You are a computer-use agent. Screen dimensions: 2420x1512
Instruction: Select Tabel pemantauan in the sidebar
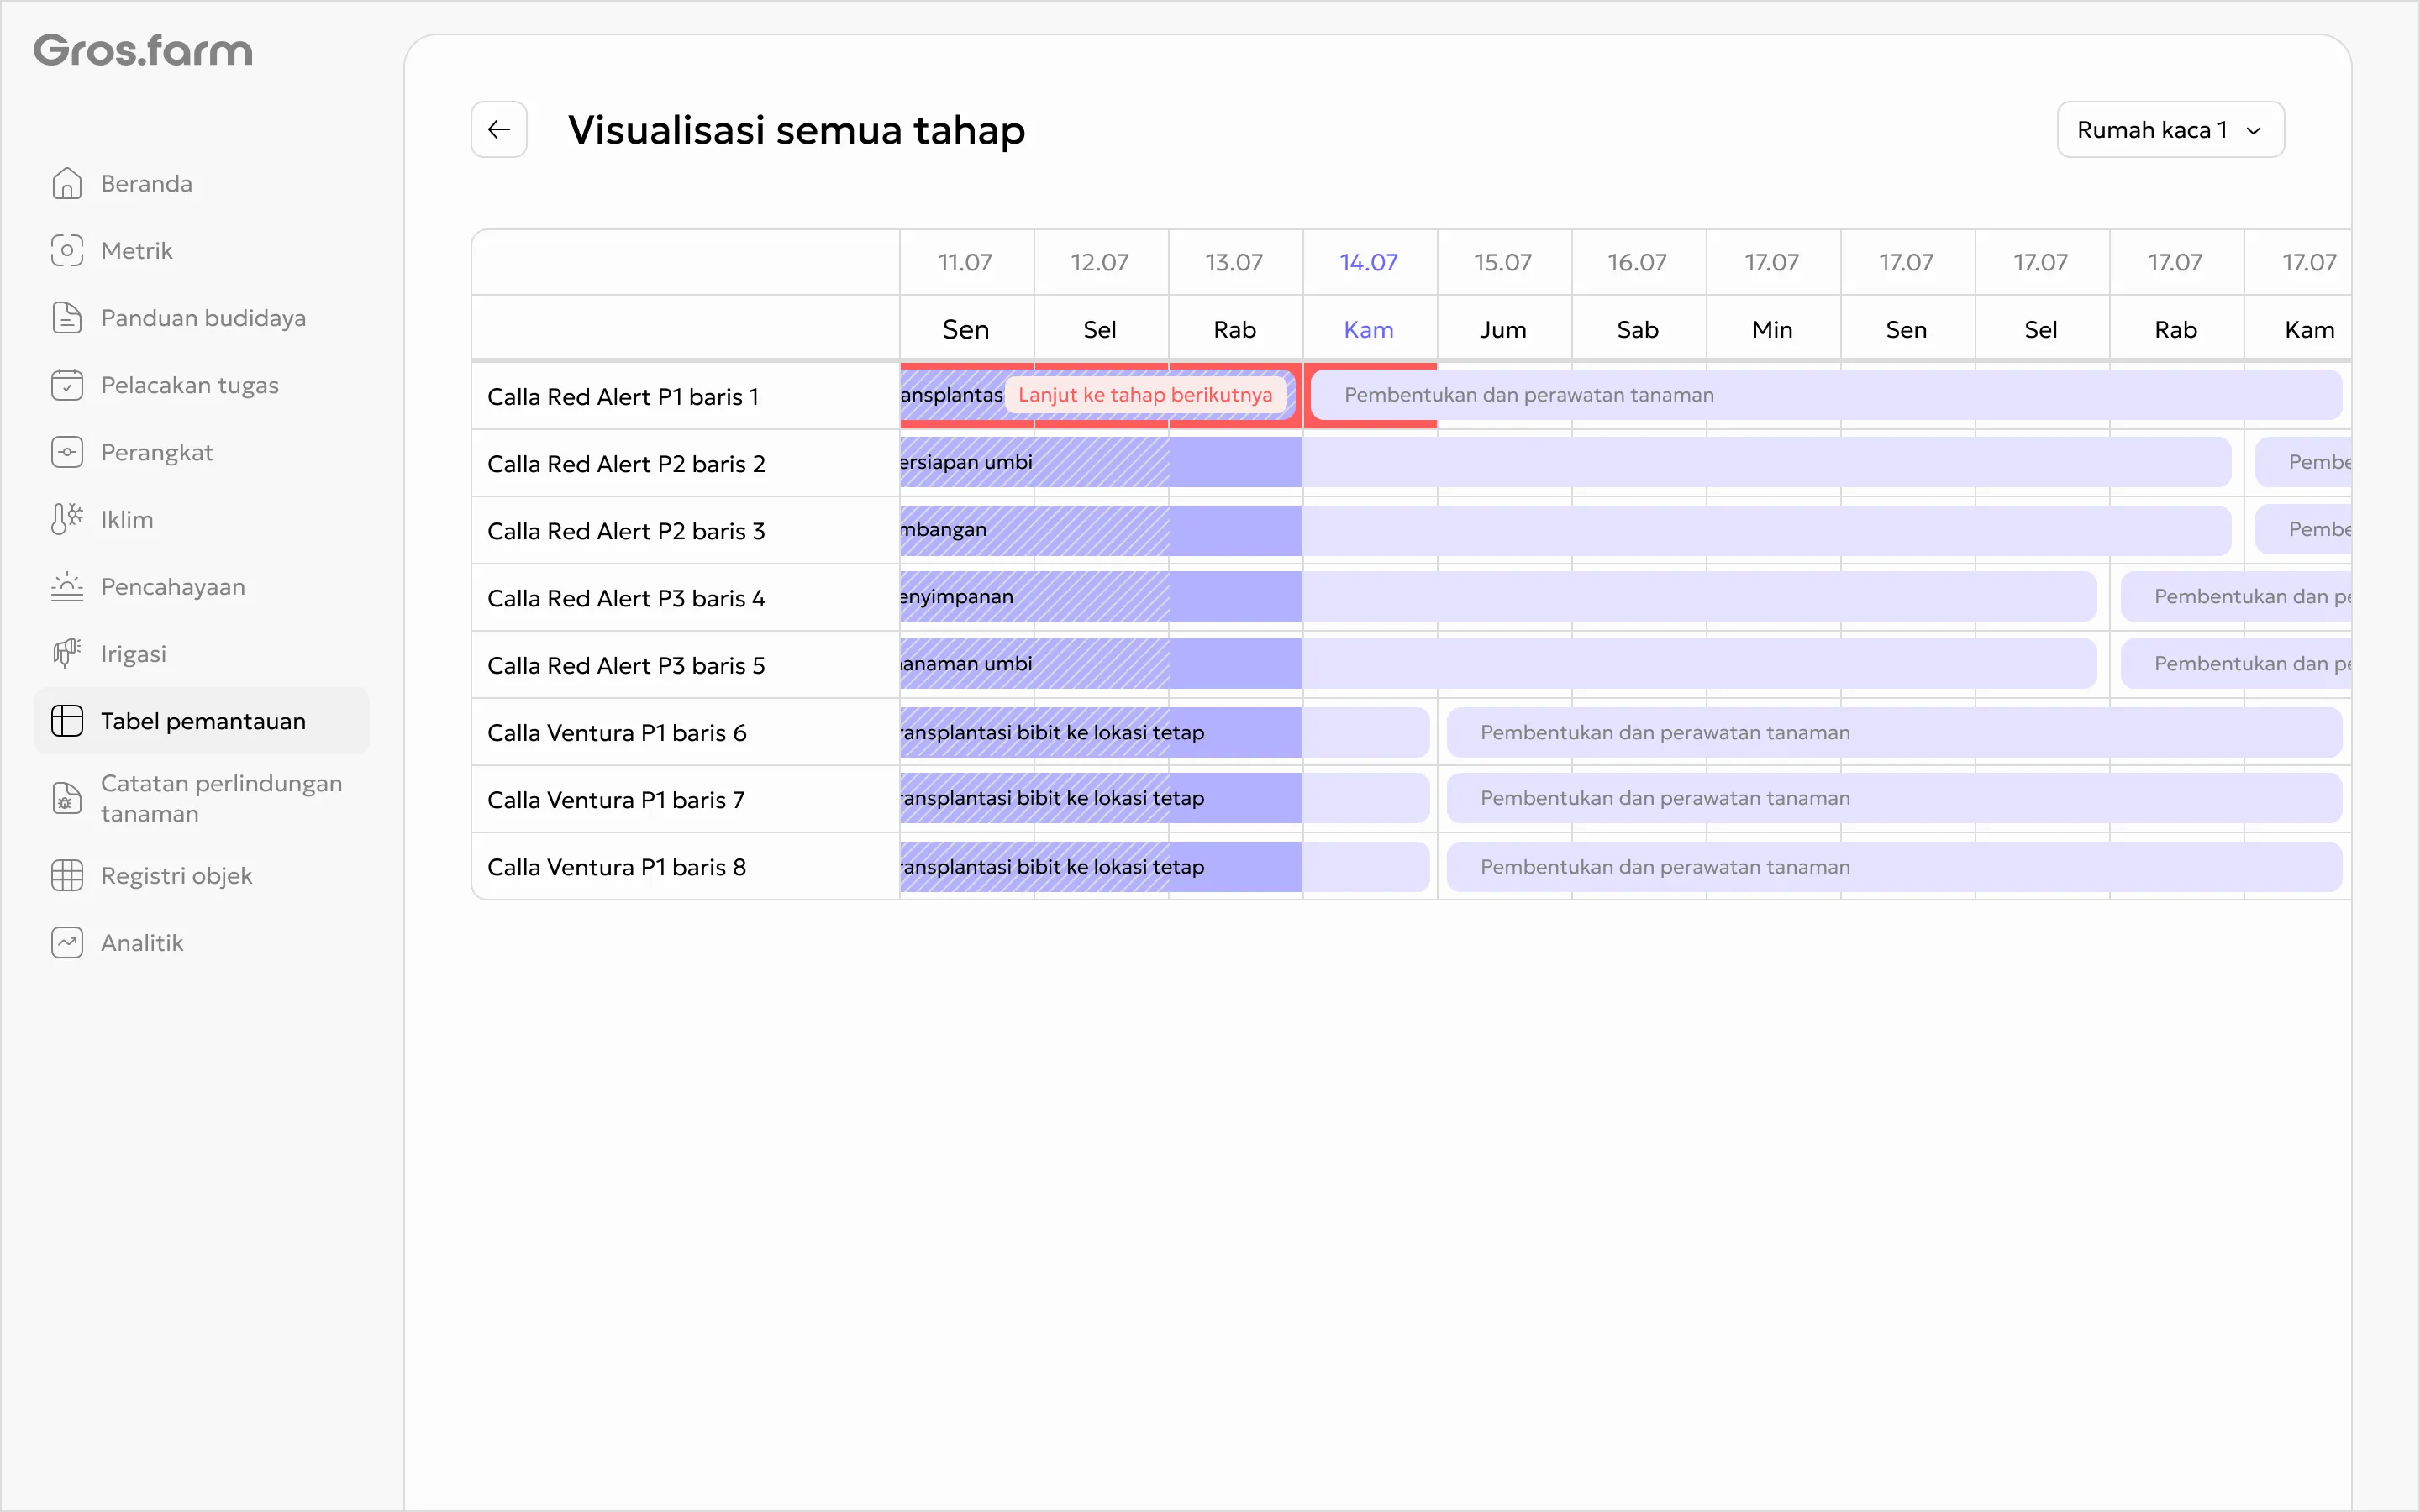click(x=202, y=720)
